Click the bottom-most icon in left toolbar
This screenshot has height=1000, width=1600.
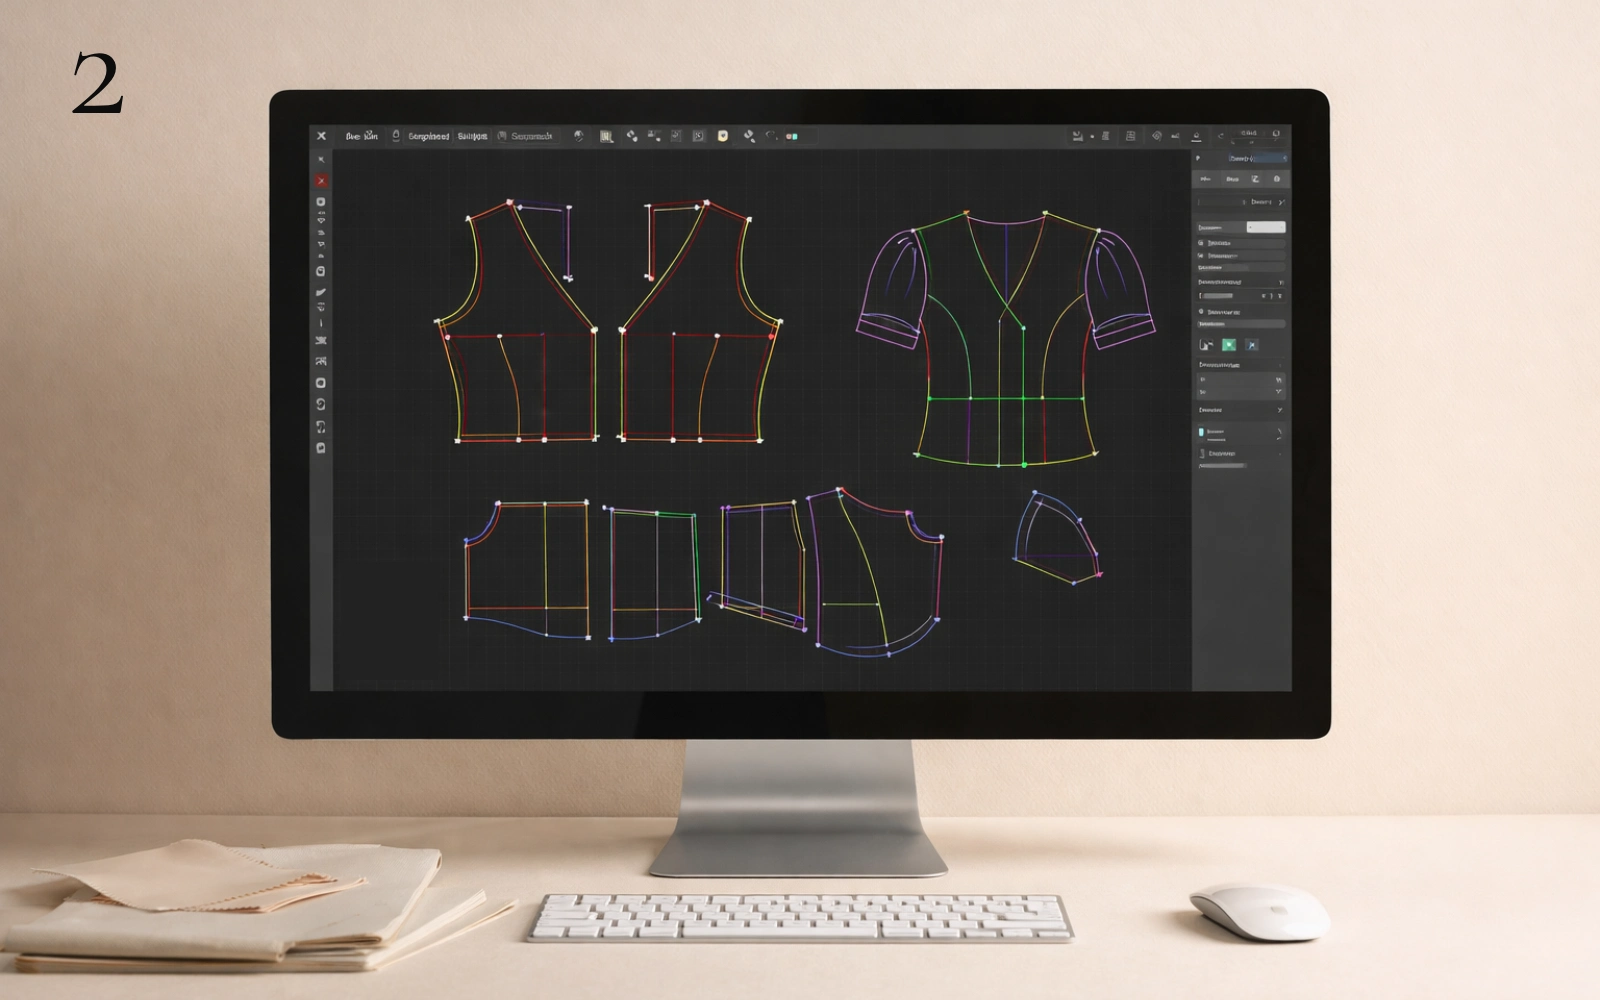321,448
